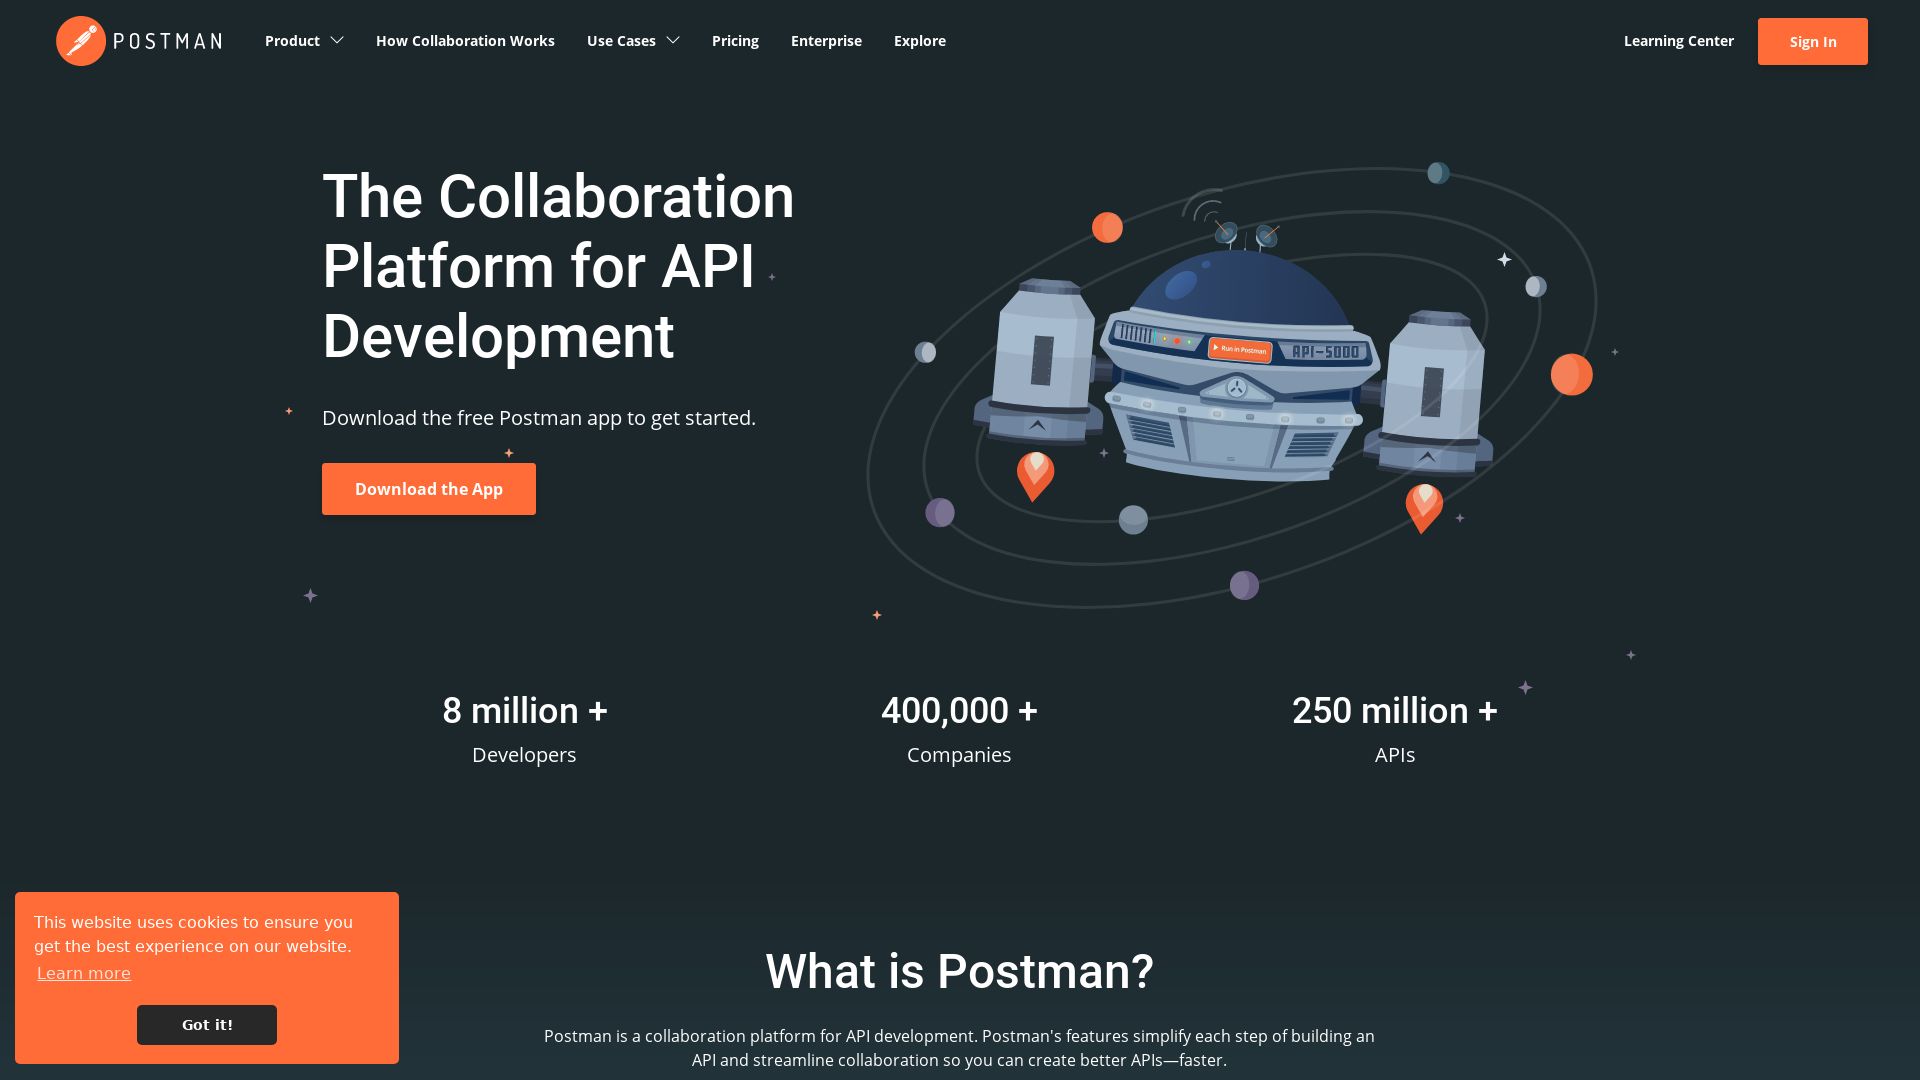Open the Product menu
The image size is (1920, 1080).
tap(292, 41)
